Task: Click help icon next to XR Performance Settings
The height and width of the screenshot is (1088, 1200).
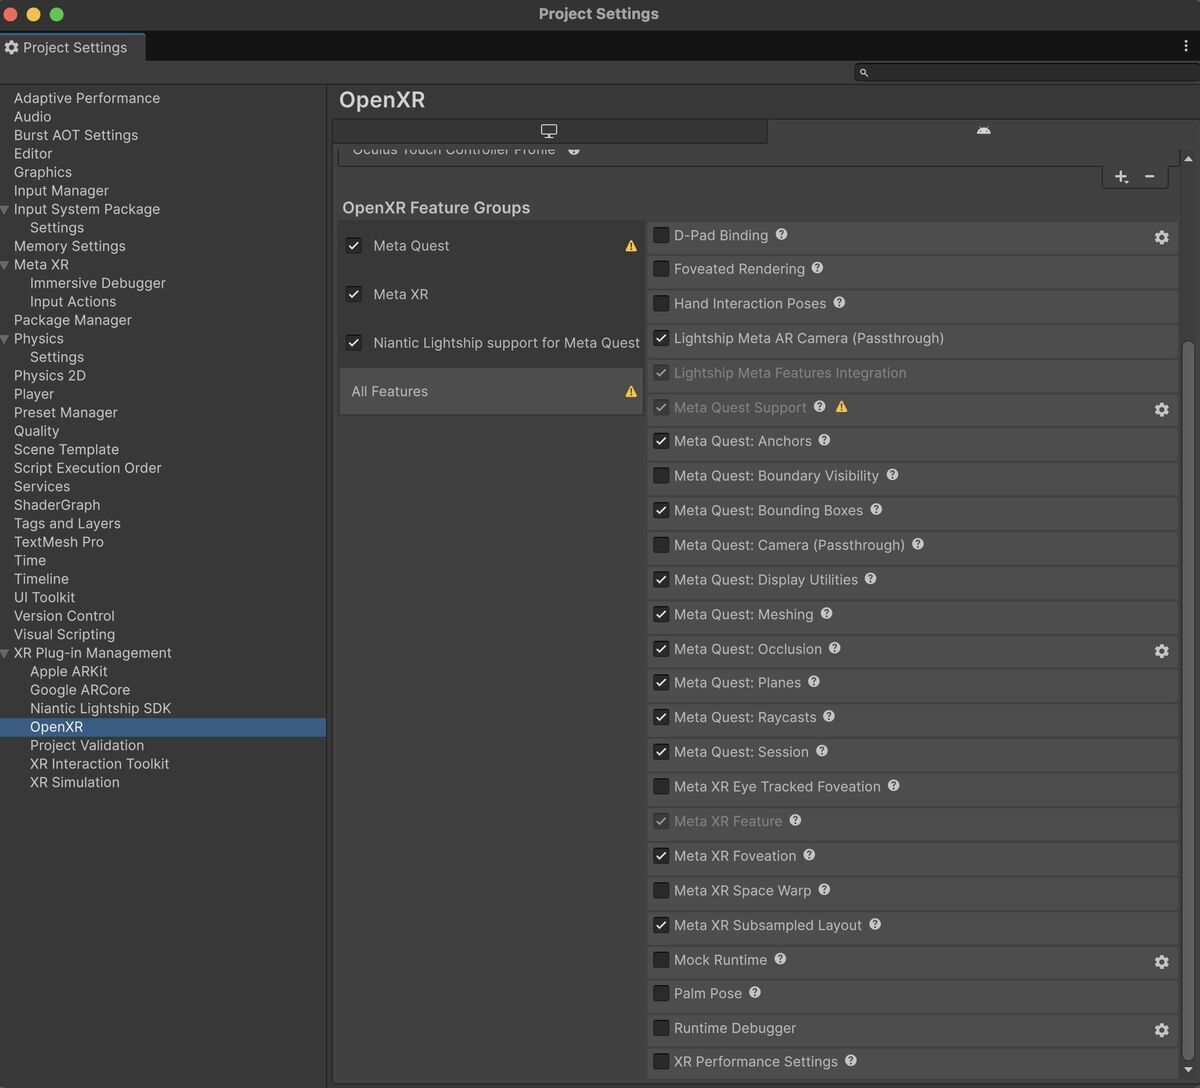Action: click(x=851, y=1060)
